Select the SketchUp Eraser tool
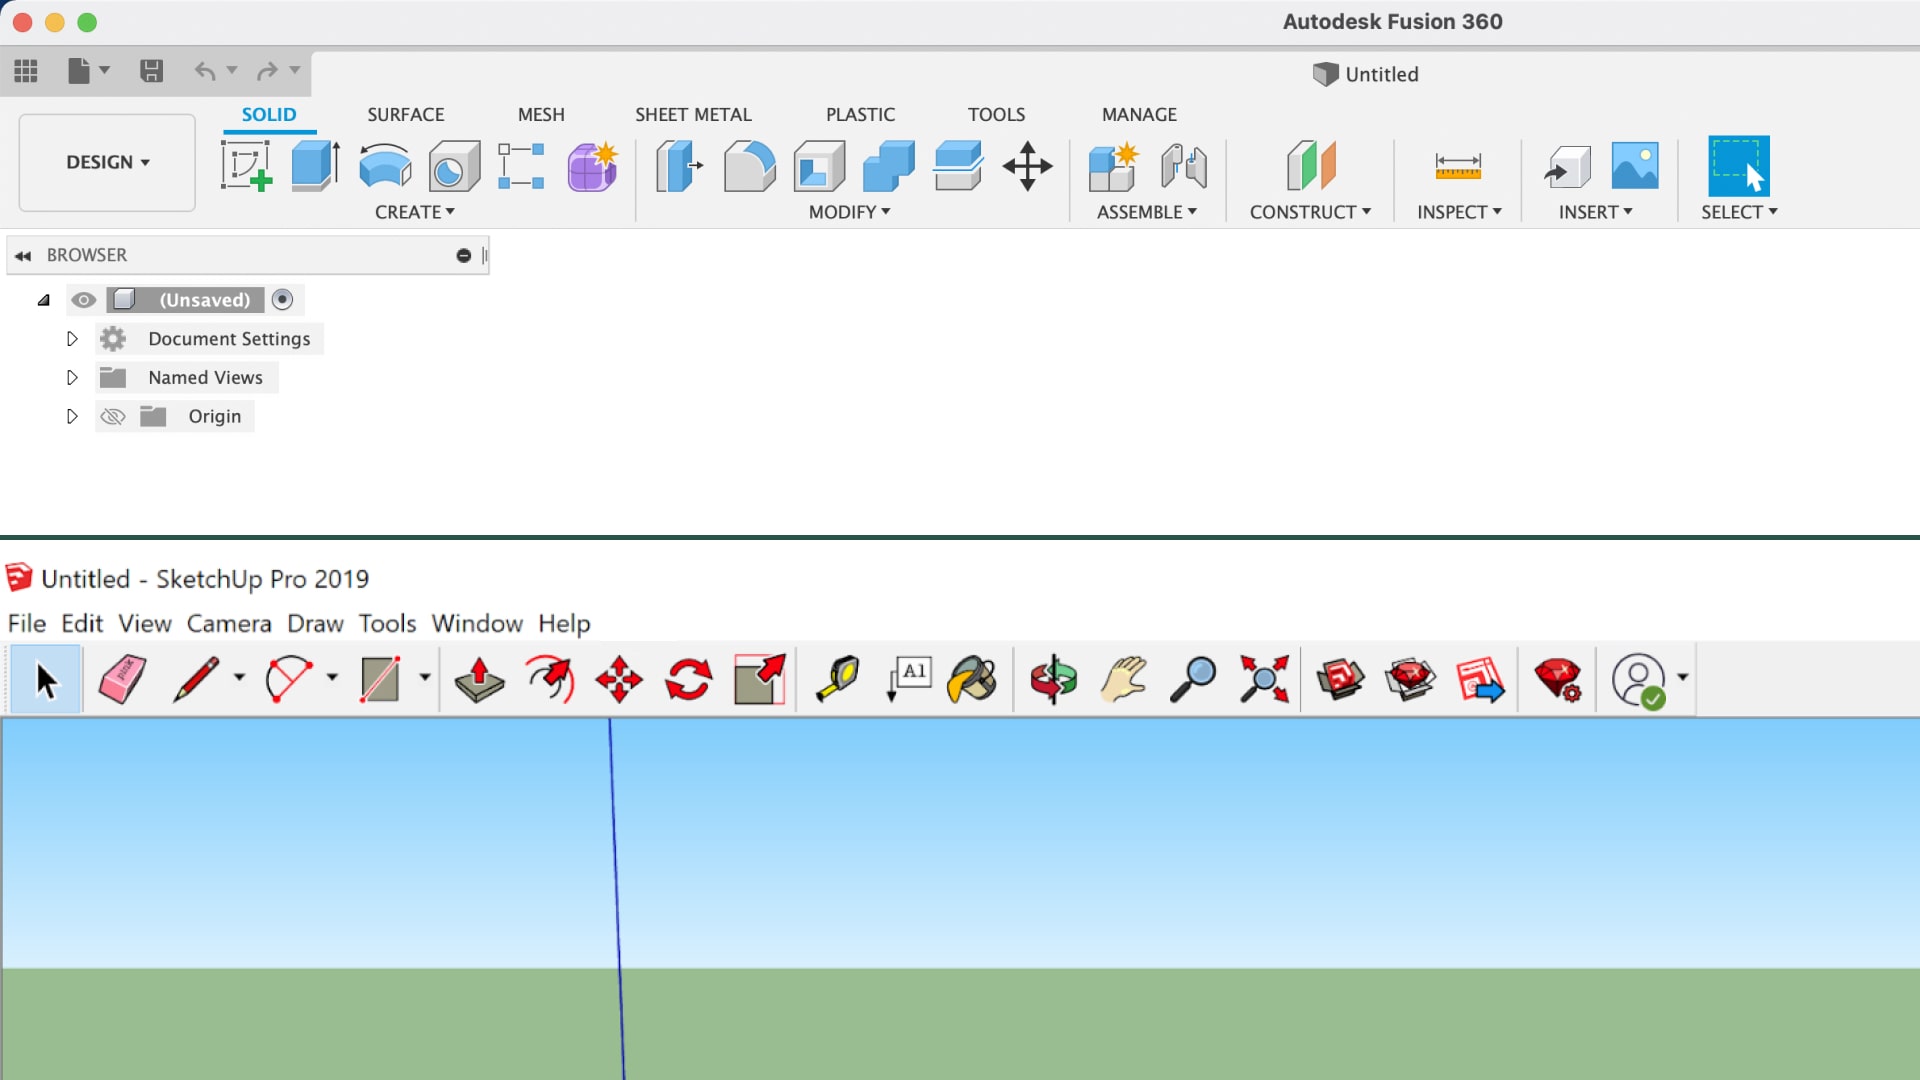 tap(123, 680)
